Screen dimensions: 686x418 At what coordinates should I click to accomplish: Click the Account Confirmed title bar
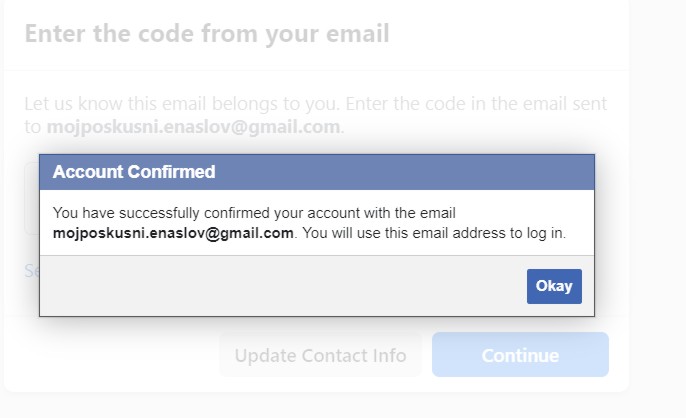(400, 172)
